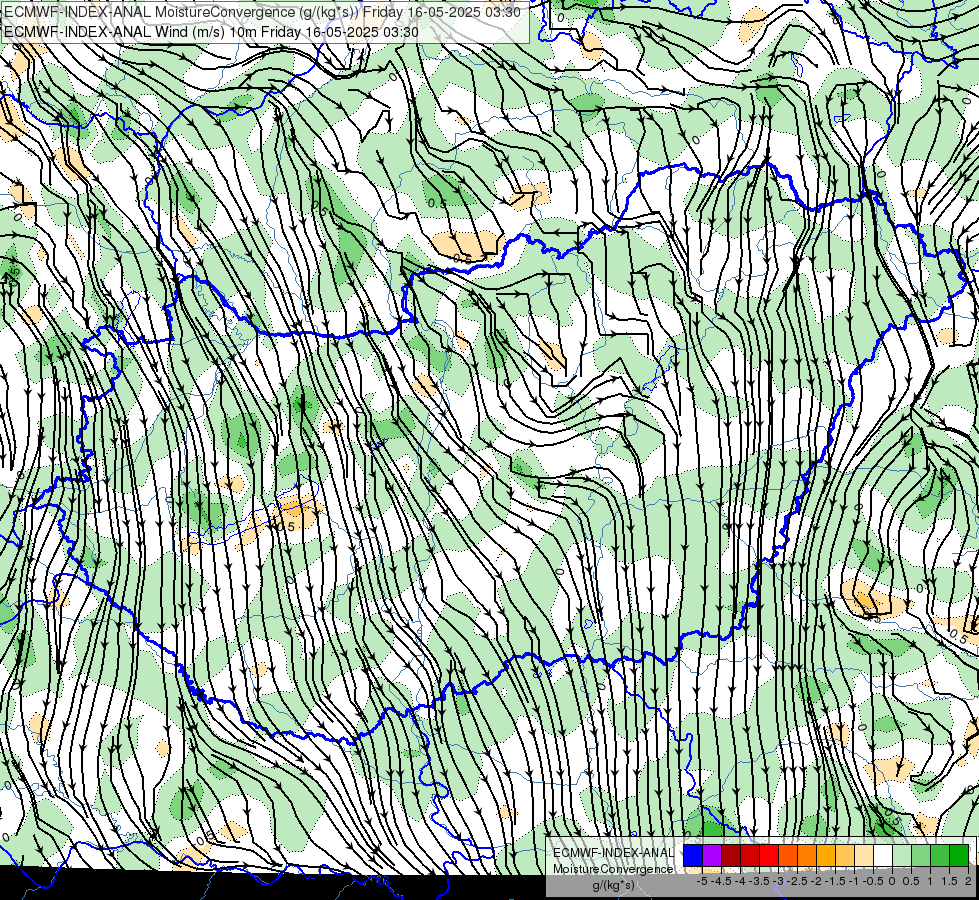Click the Wind (m/s) 10m title line
The image size is (979, 900).
click(211, 31)
